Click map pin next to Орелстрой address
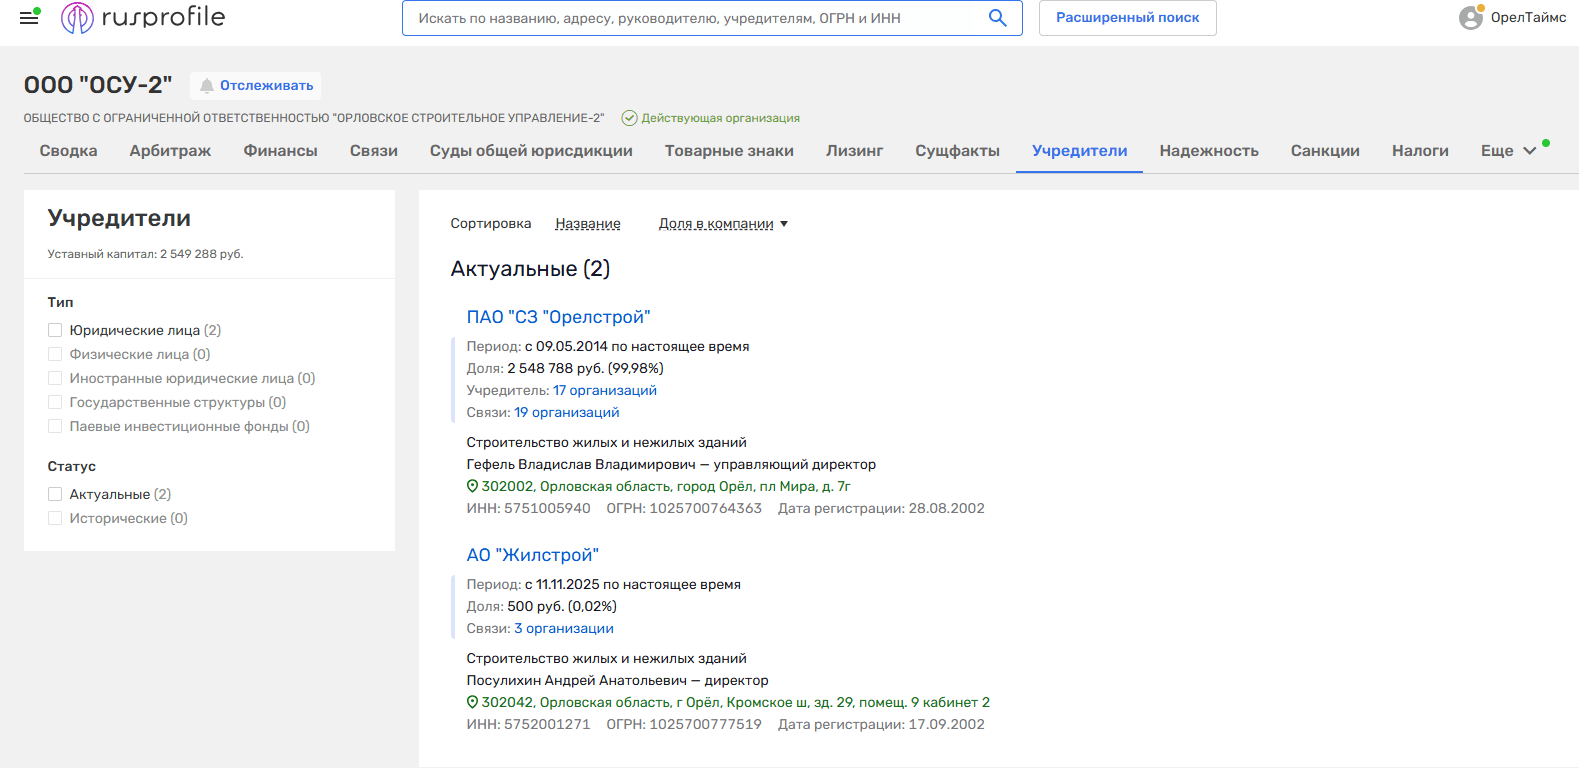The width and height of the screenshot is (1579, 768). (473, 486)
